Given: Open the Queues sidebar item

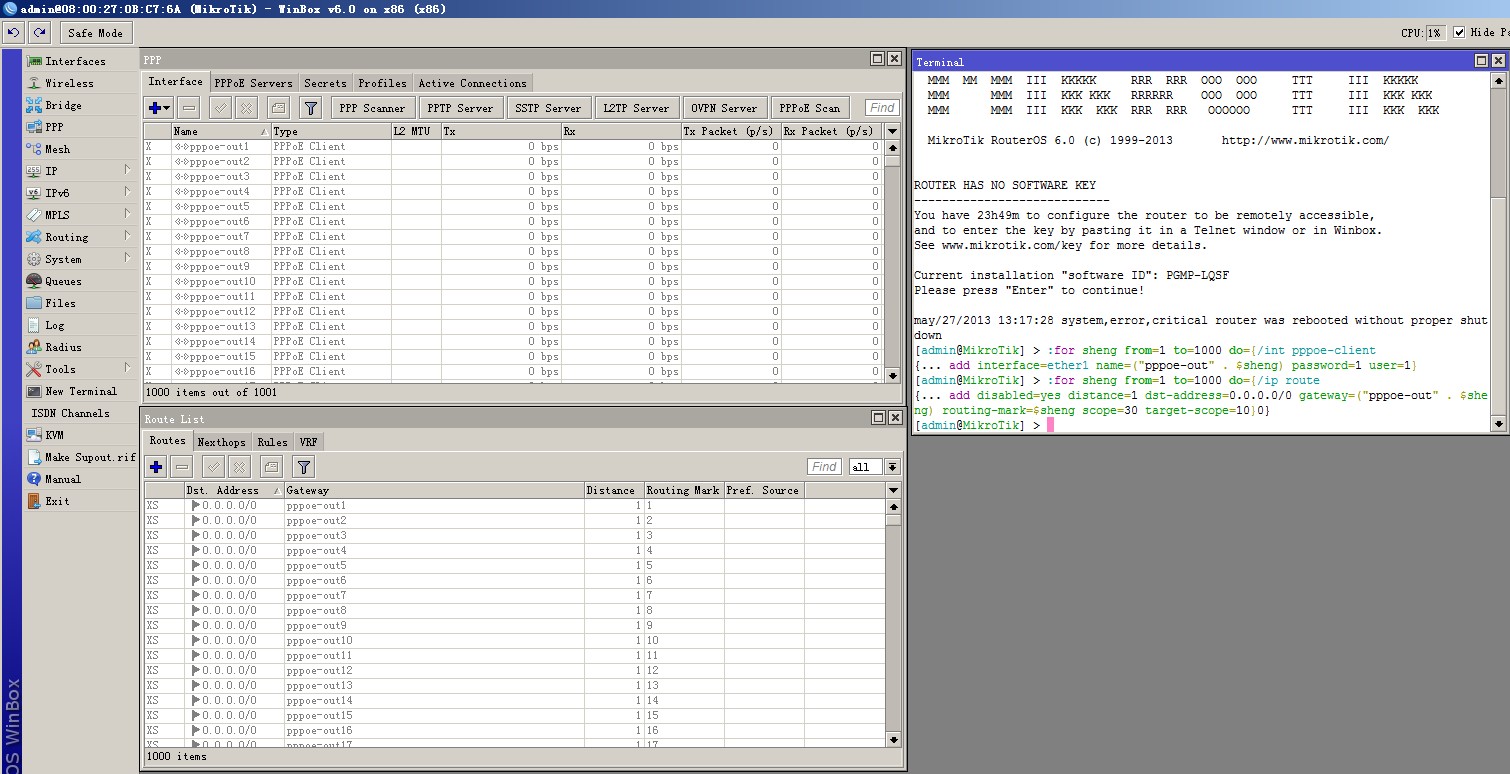Looking at the screenshot, I should click(x=63, y=281).
